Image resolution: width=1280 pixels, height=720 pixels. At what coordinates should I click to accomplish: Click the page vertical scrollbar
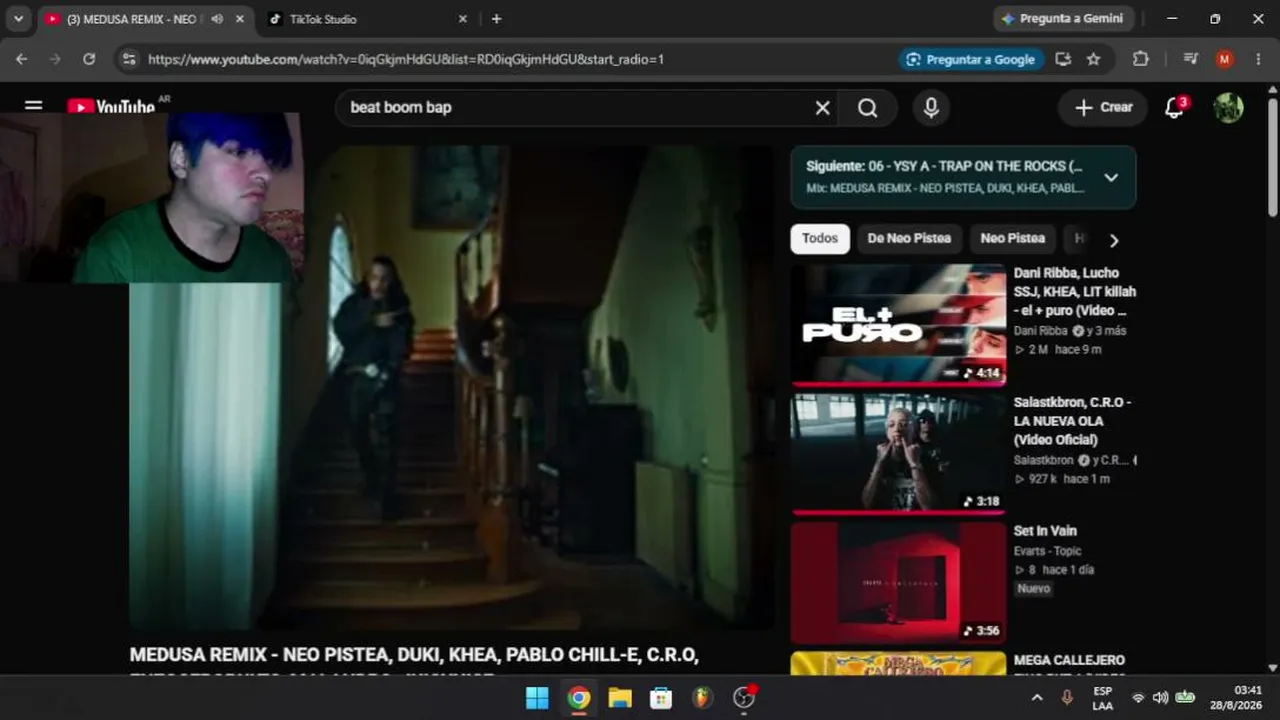(x=1272, y=155)
